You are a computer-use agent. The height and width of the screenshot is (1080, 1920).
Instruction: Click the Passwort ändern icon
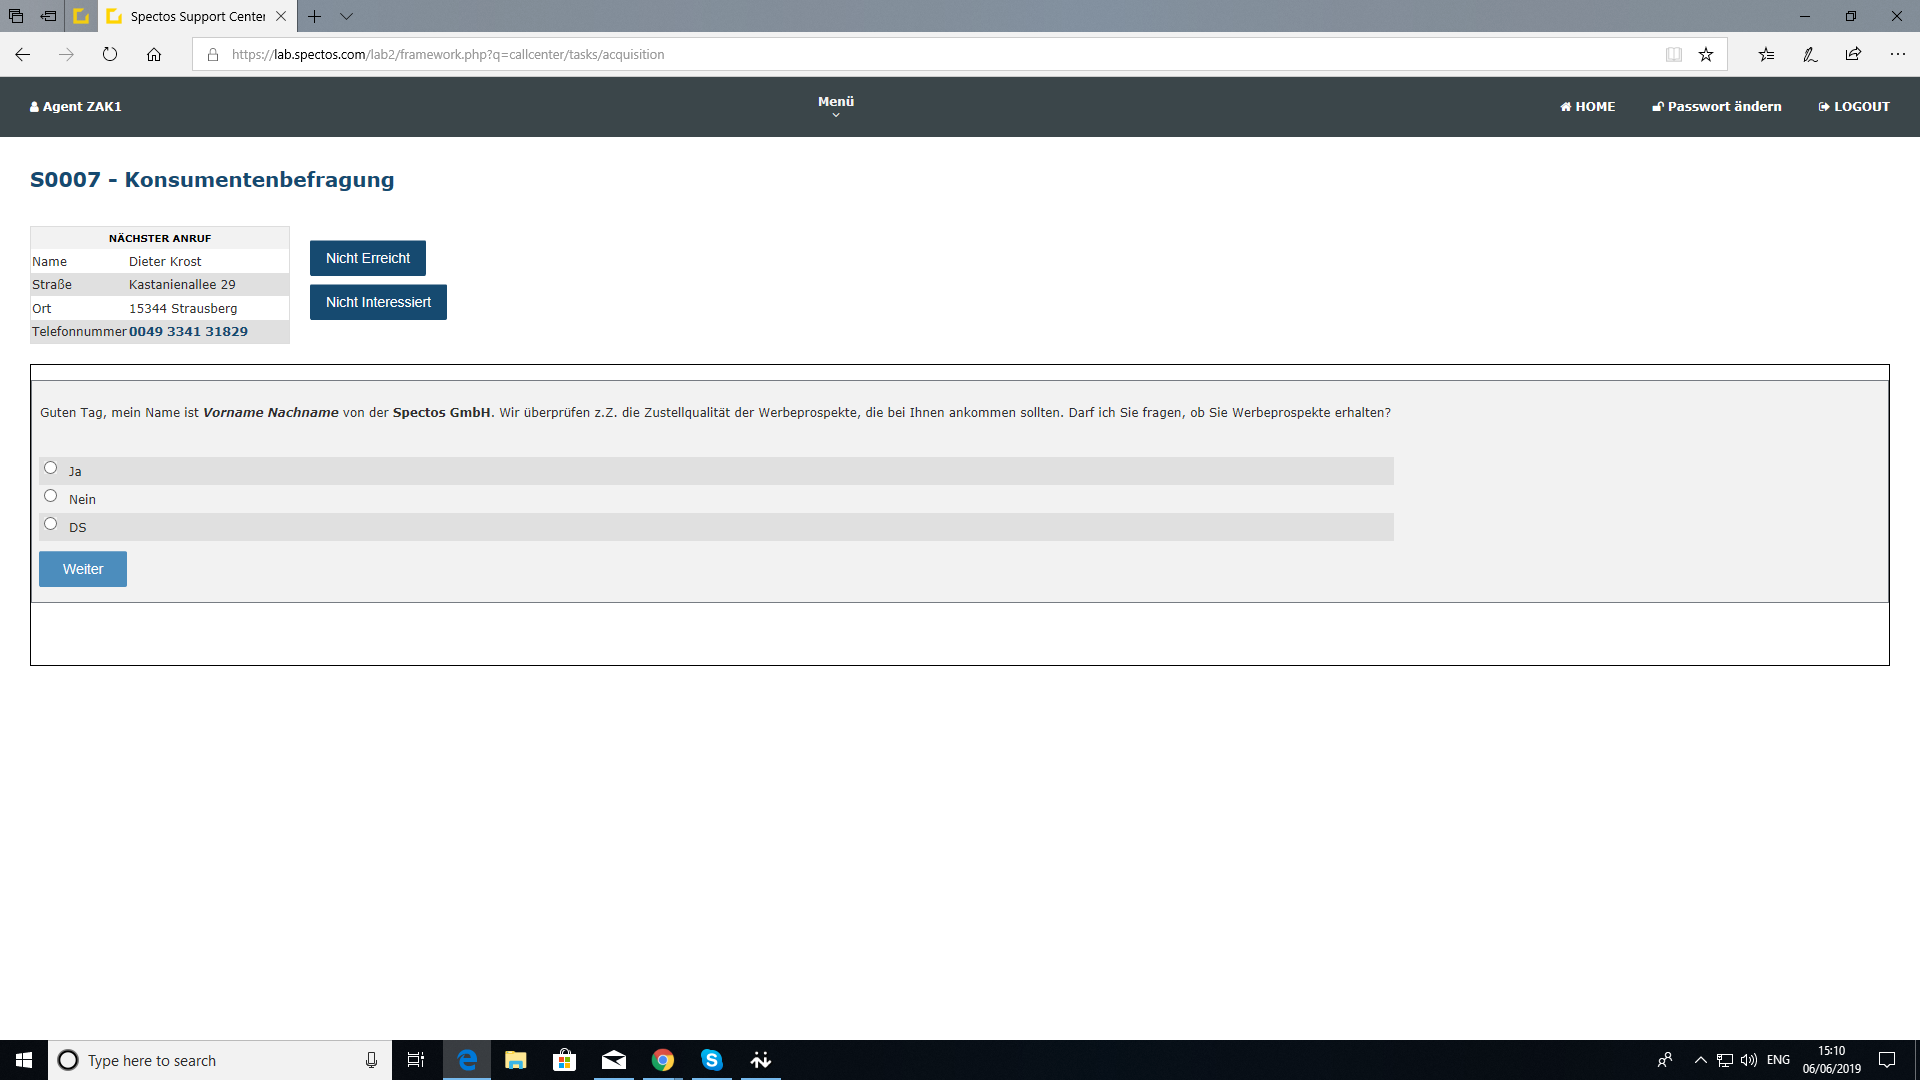click(1658, 105)
